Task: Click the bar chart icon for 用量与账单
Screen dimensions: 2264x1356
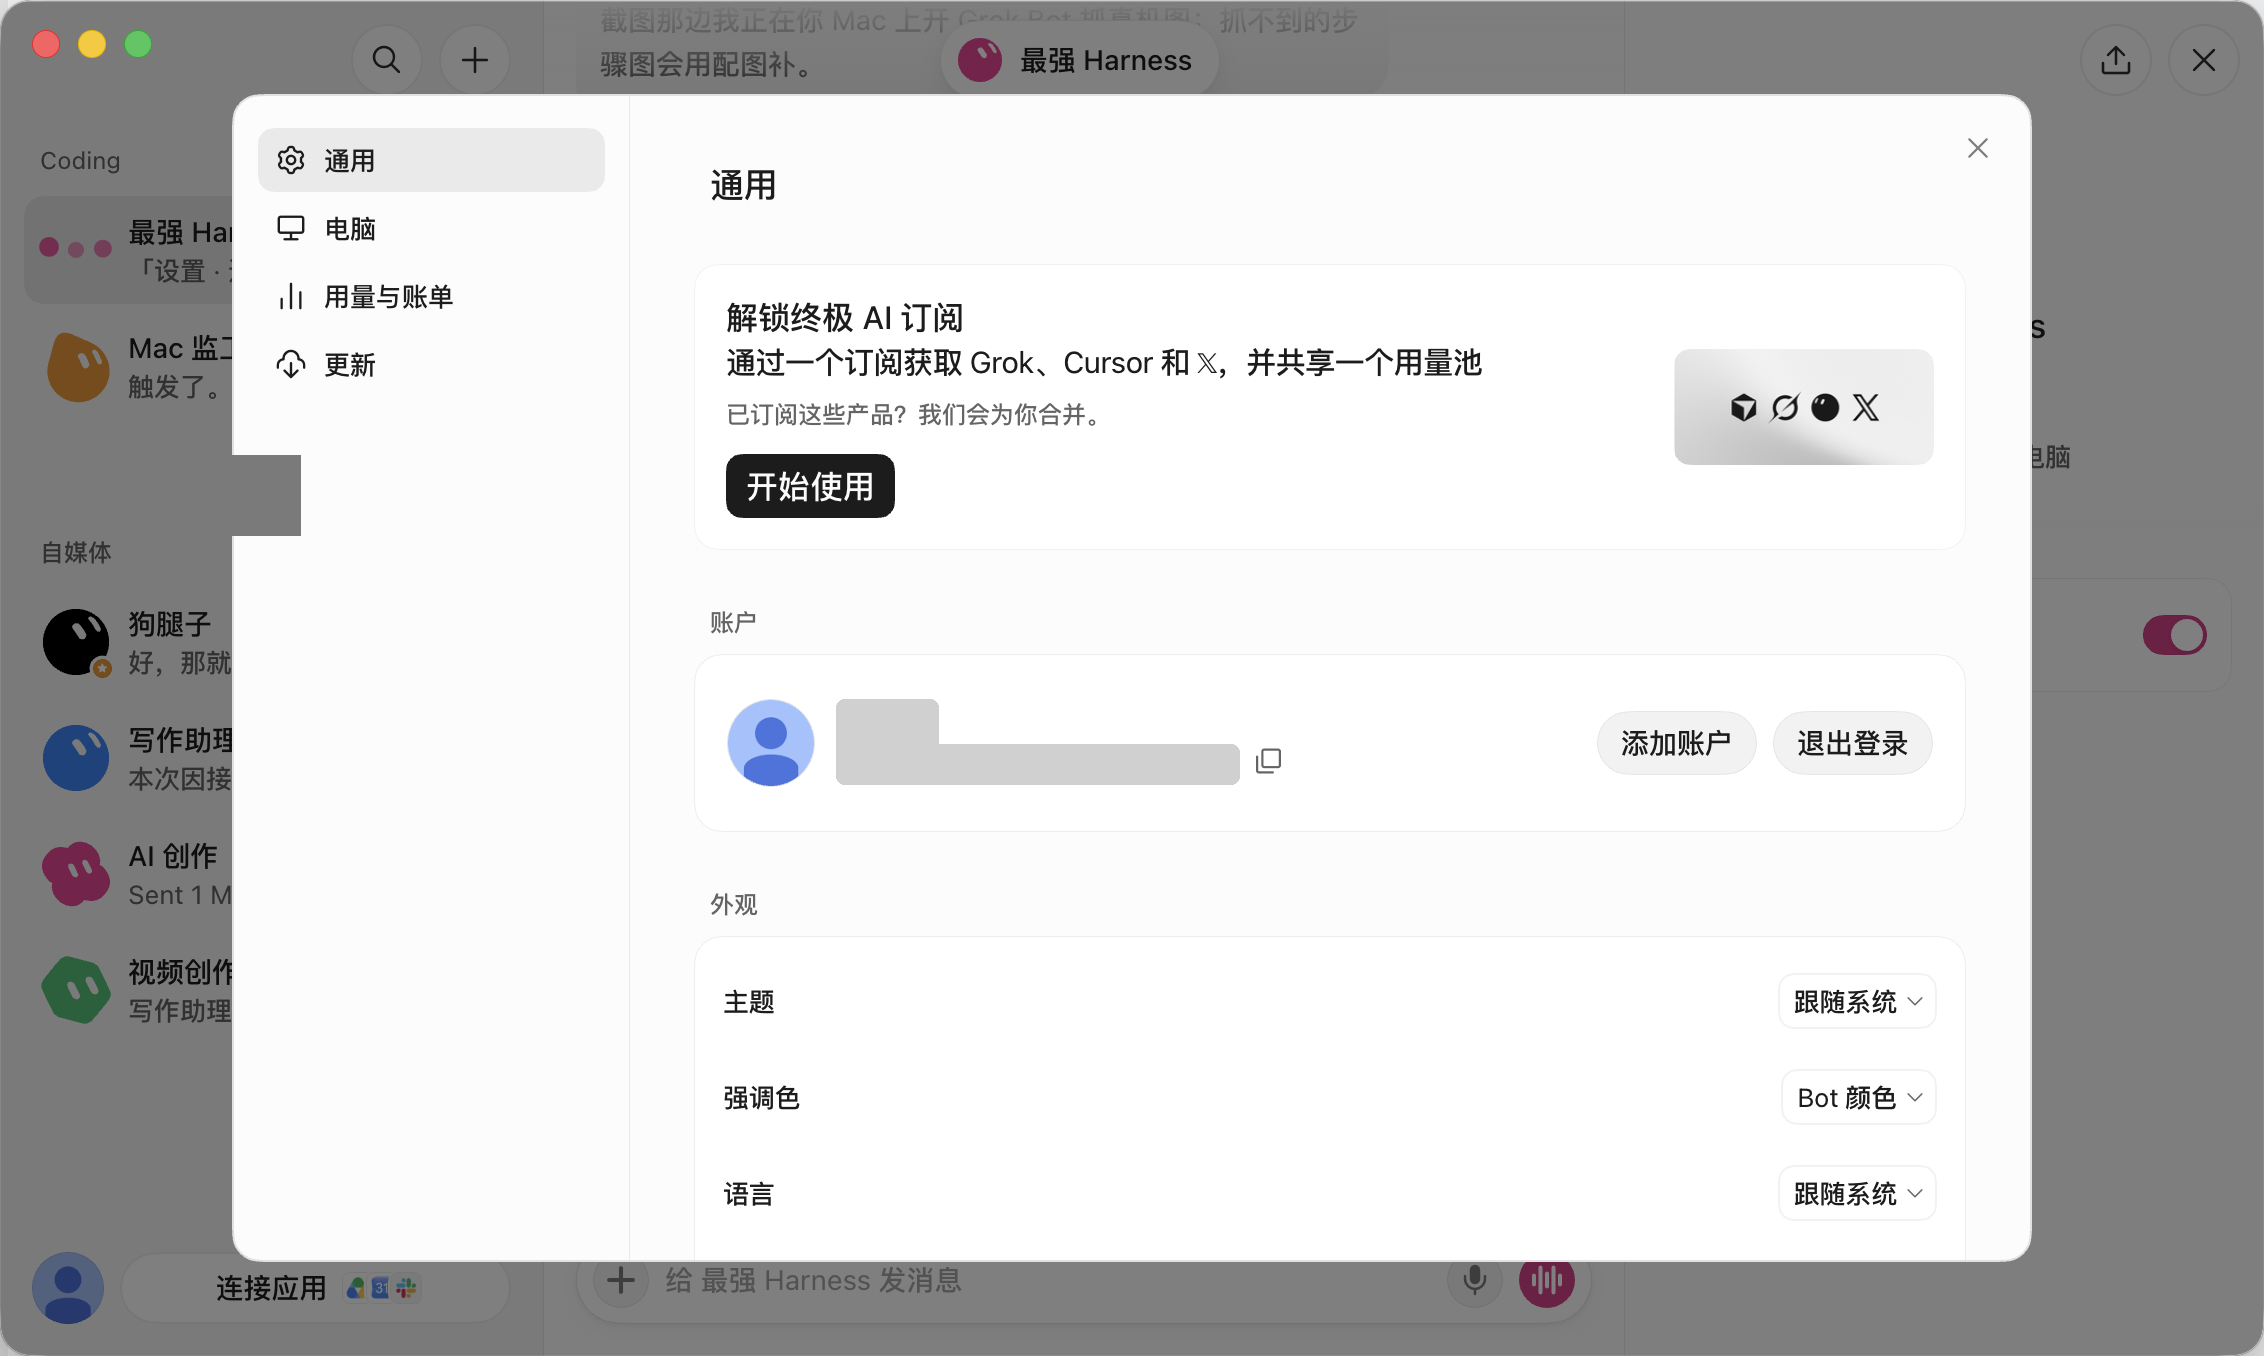Action: tap(291, 296)
